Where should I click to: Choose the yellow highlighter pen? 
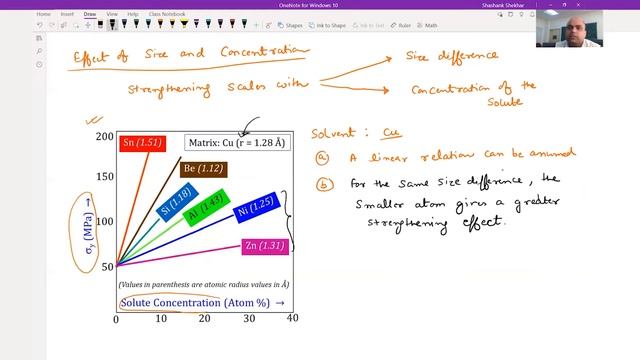pos(184,24)
